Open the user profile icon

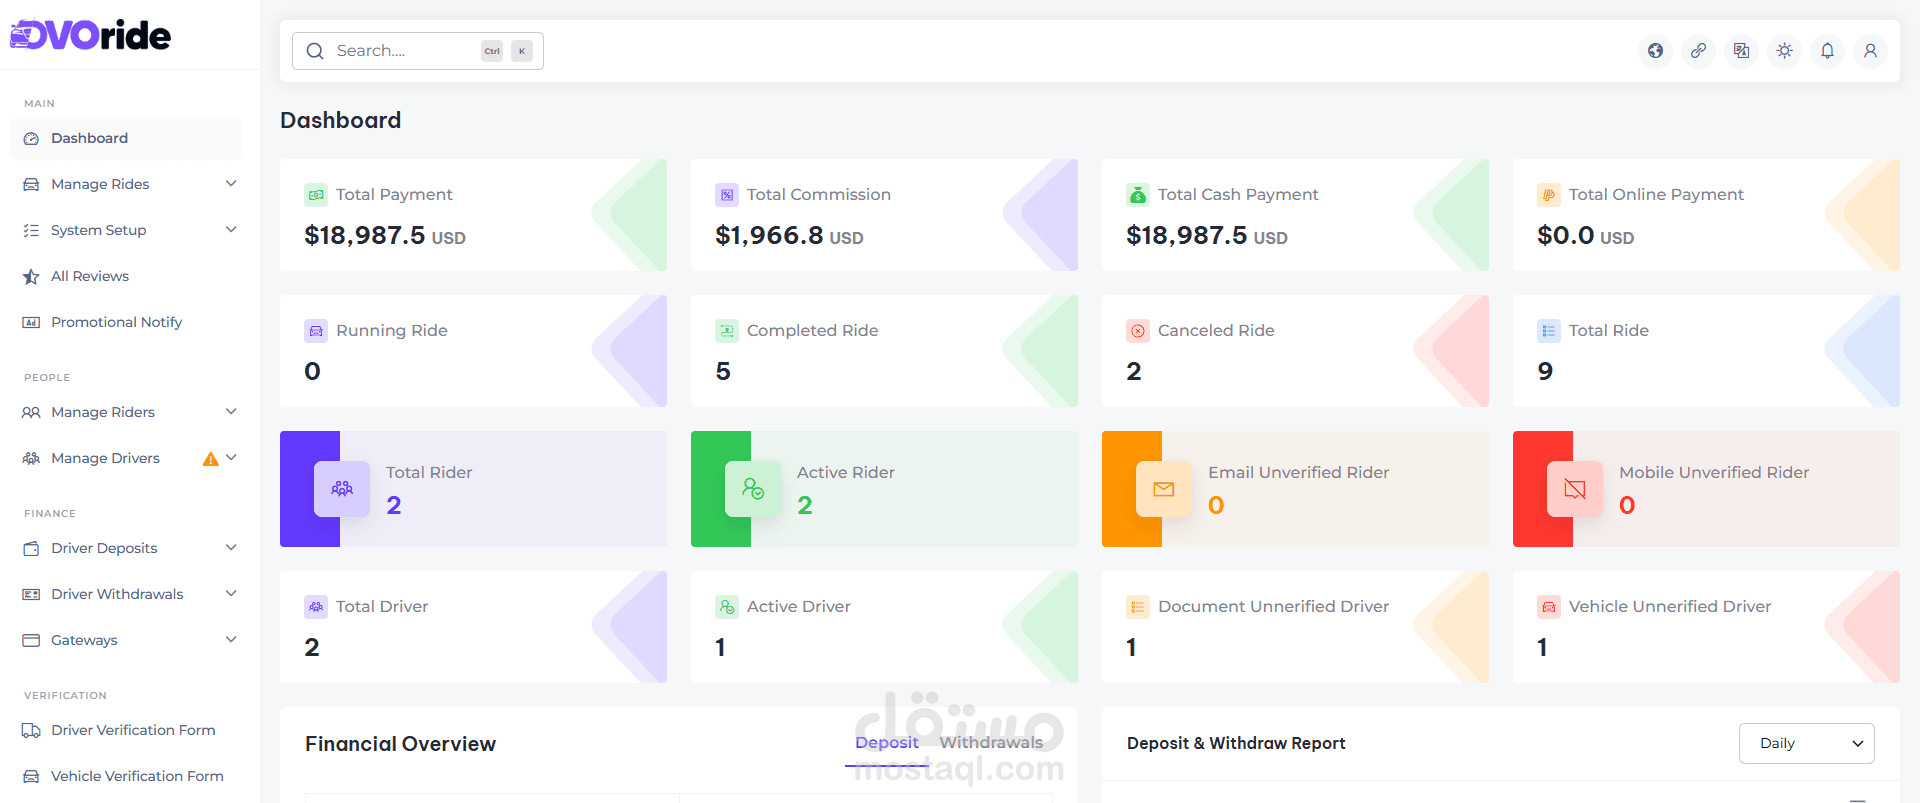point(1871,51)
